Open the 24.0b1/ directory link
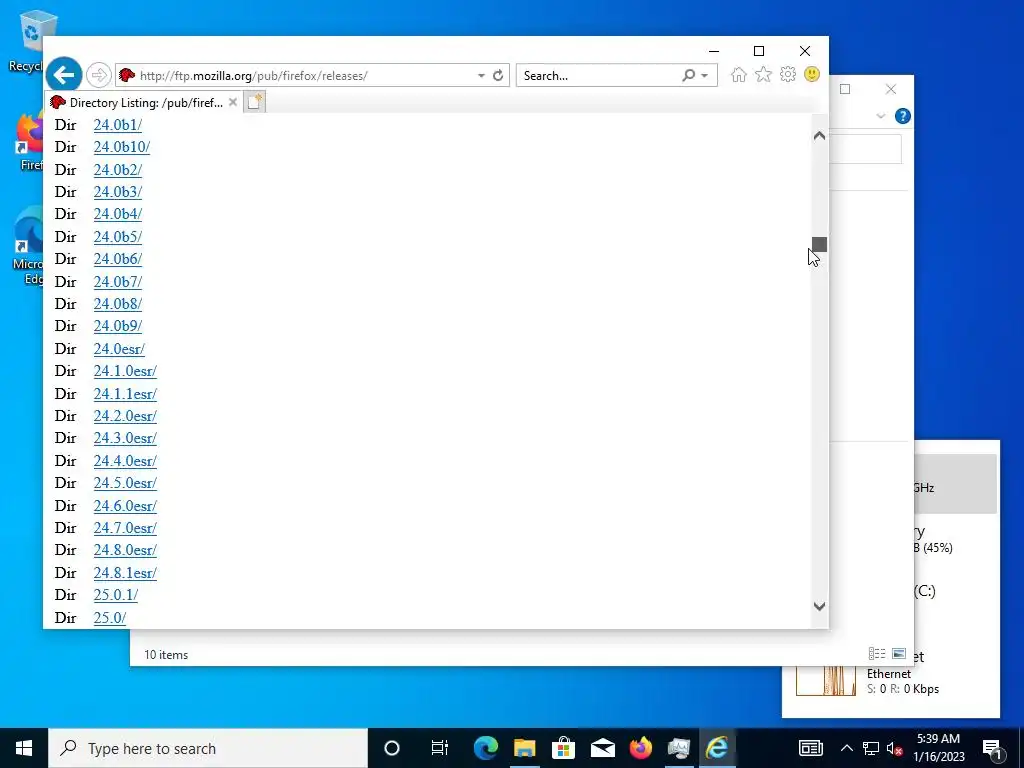Viewport: 1024px width, 768px height. coord(118,125)
